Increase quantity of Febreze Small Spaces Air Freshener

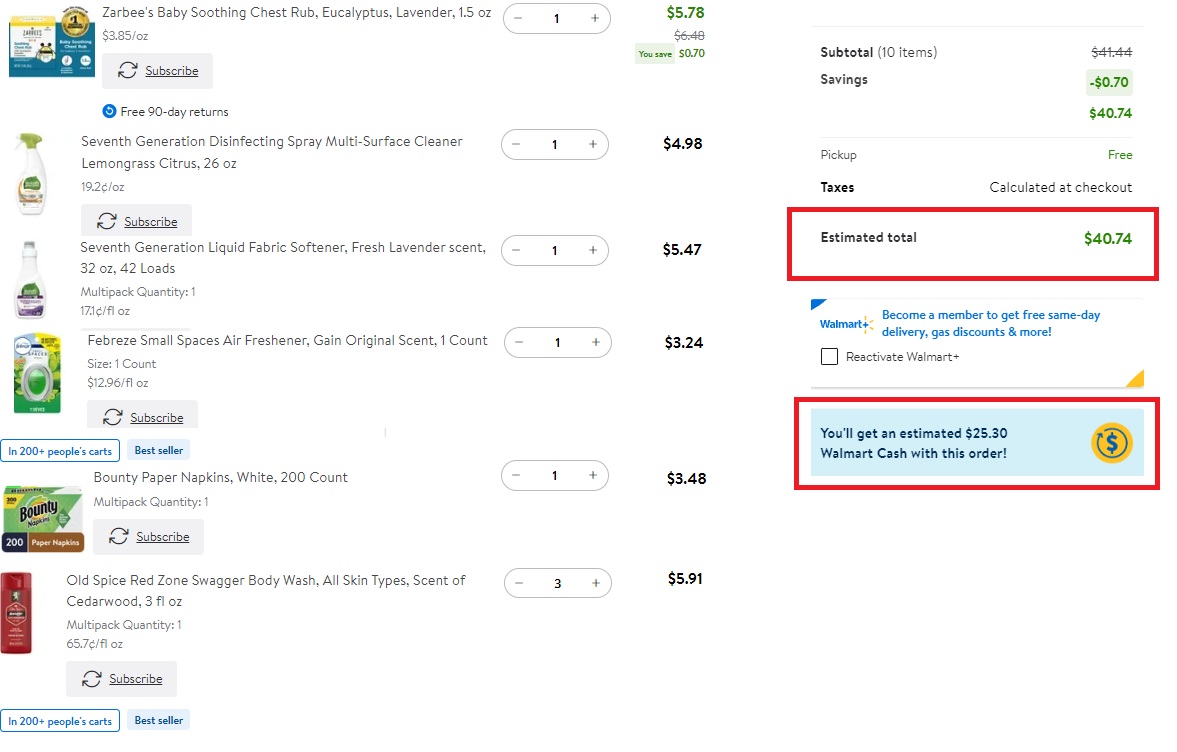tap(595, 342)
